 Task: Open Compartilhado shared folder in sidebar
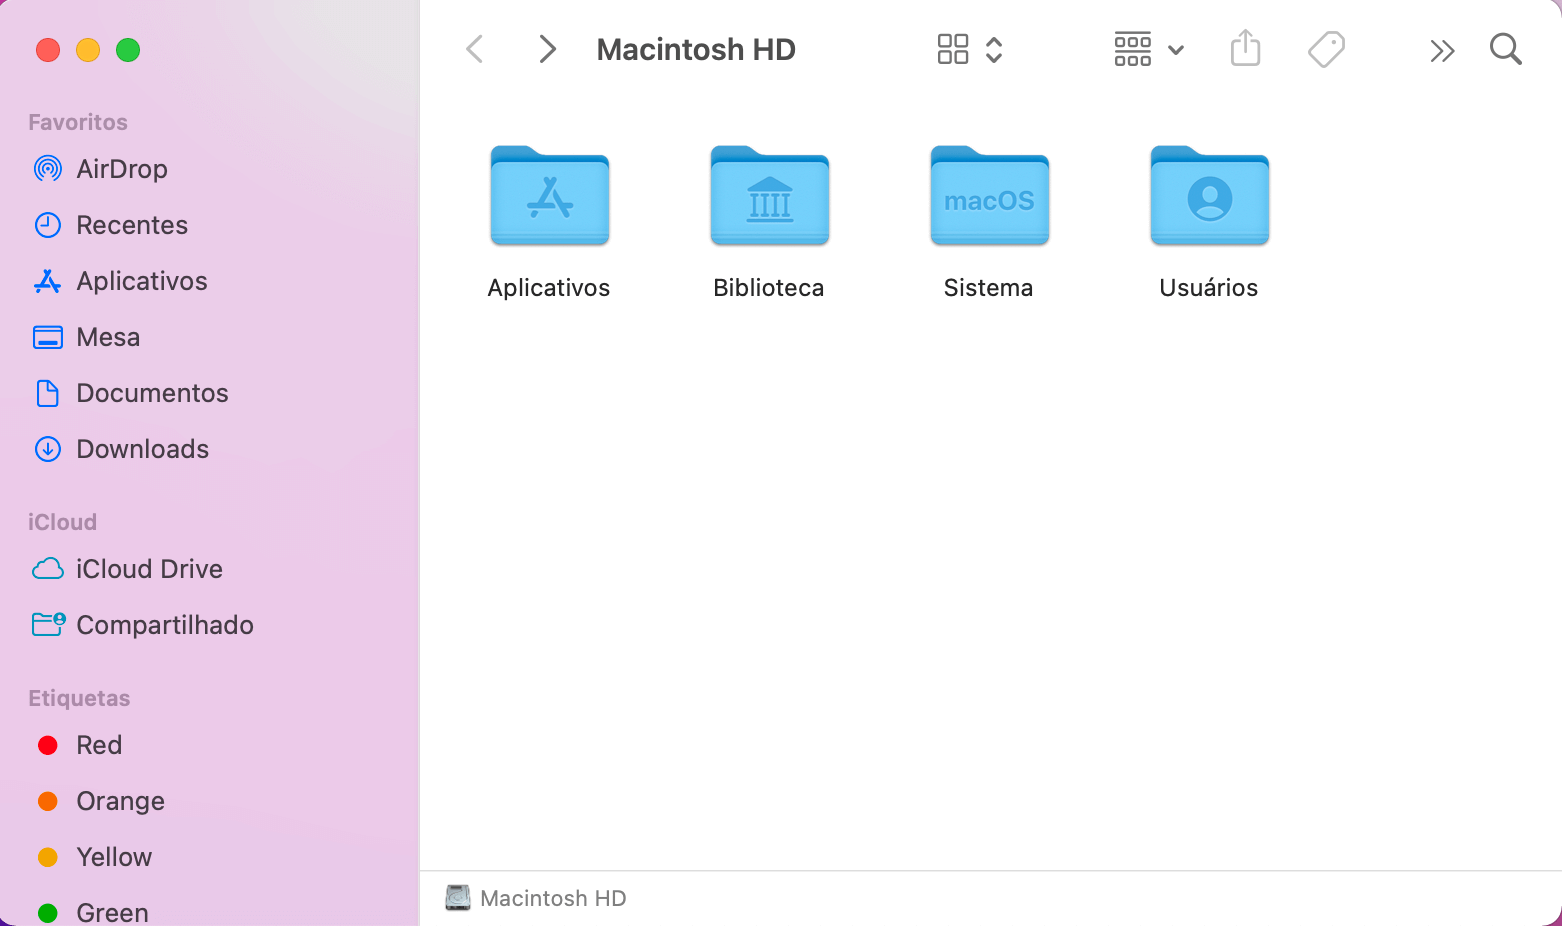pyautogui.click(x=164, y=625)
